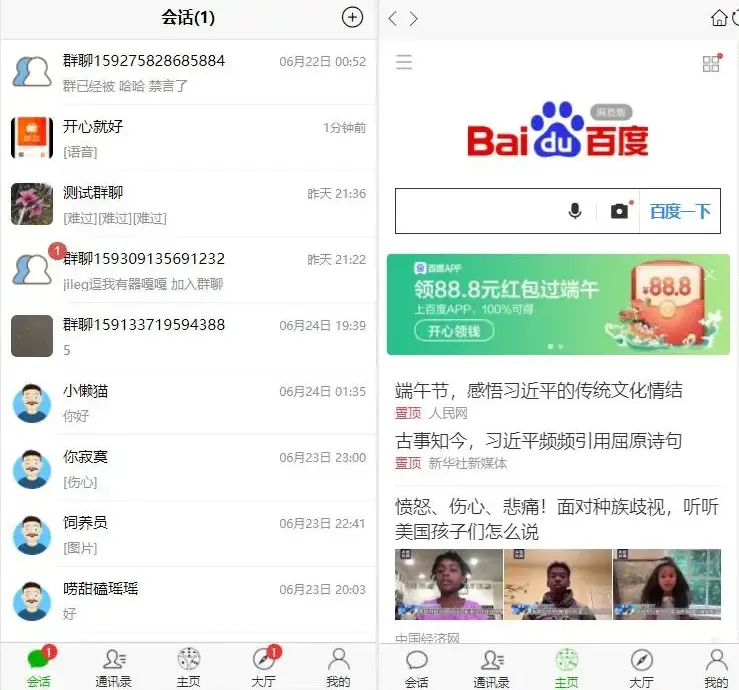This screenshot has width=739, height=690.
Task: Open the 领88.8元红包过端午 banner
Action: 558,304
